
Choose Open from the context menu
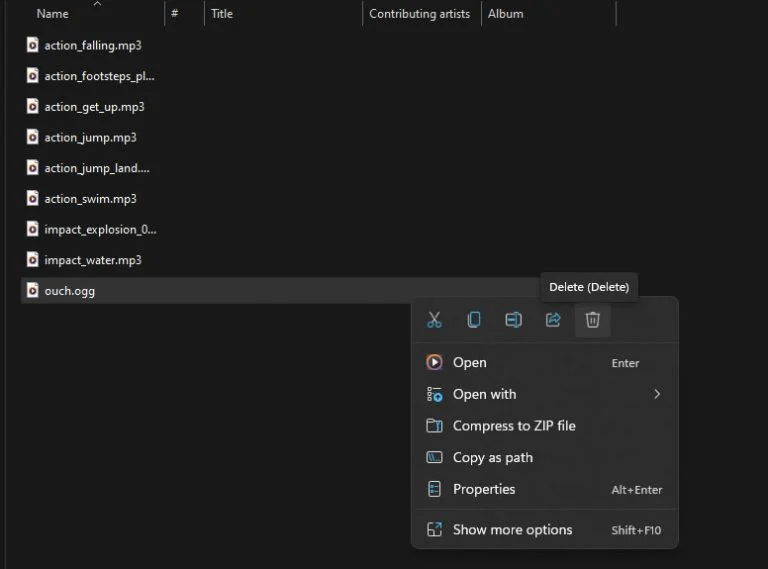point(470,363)
